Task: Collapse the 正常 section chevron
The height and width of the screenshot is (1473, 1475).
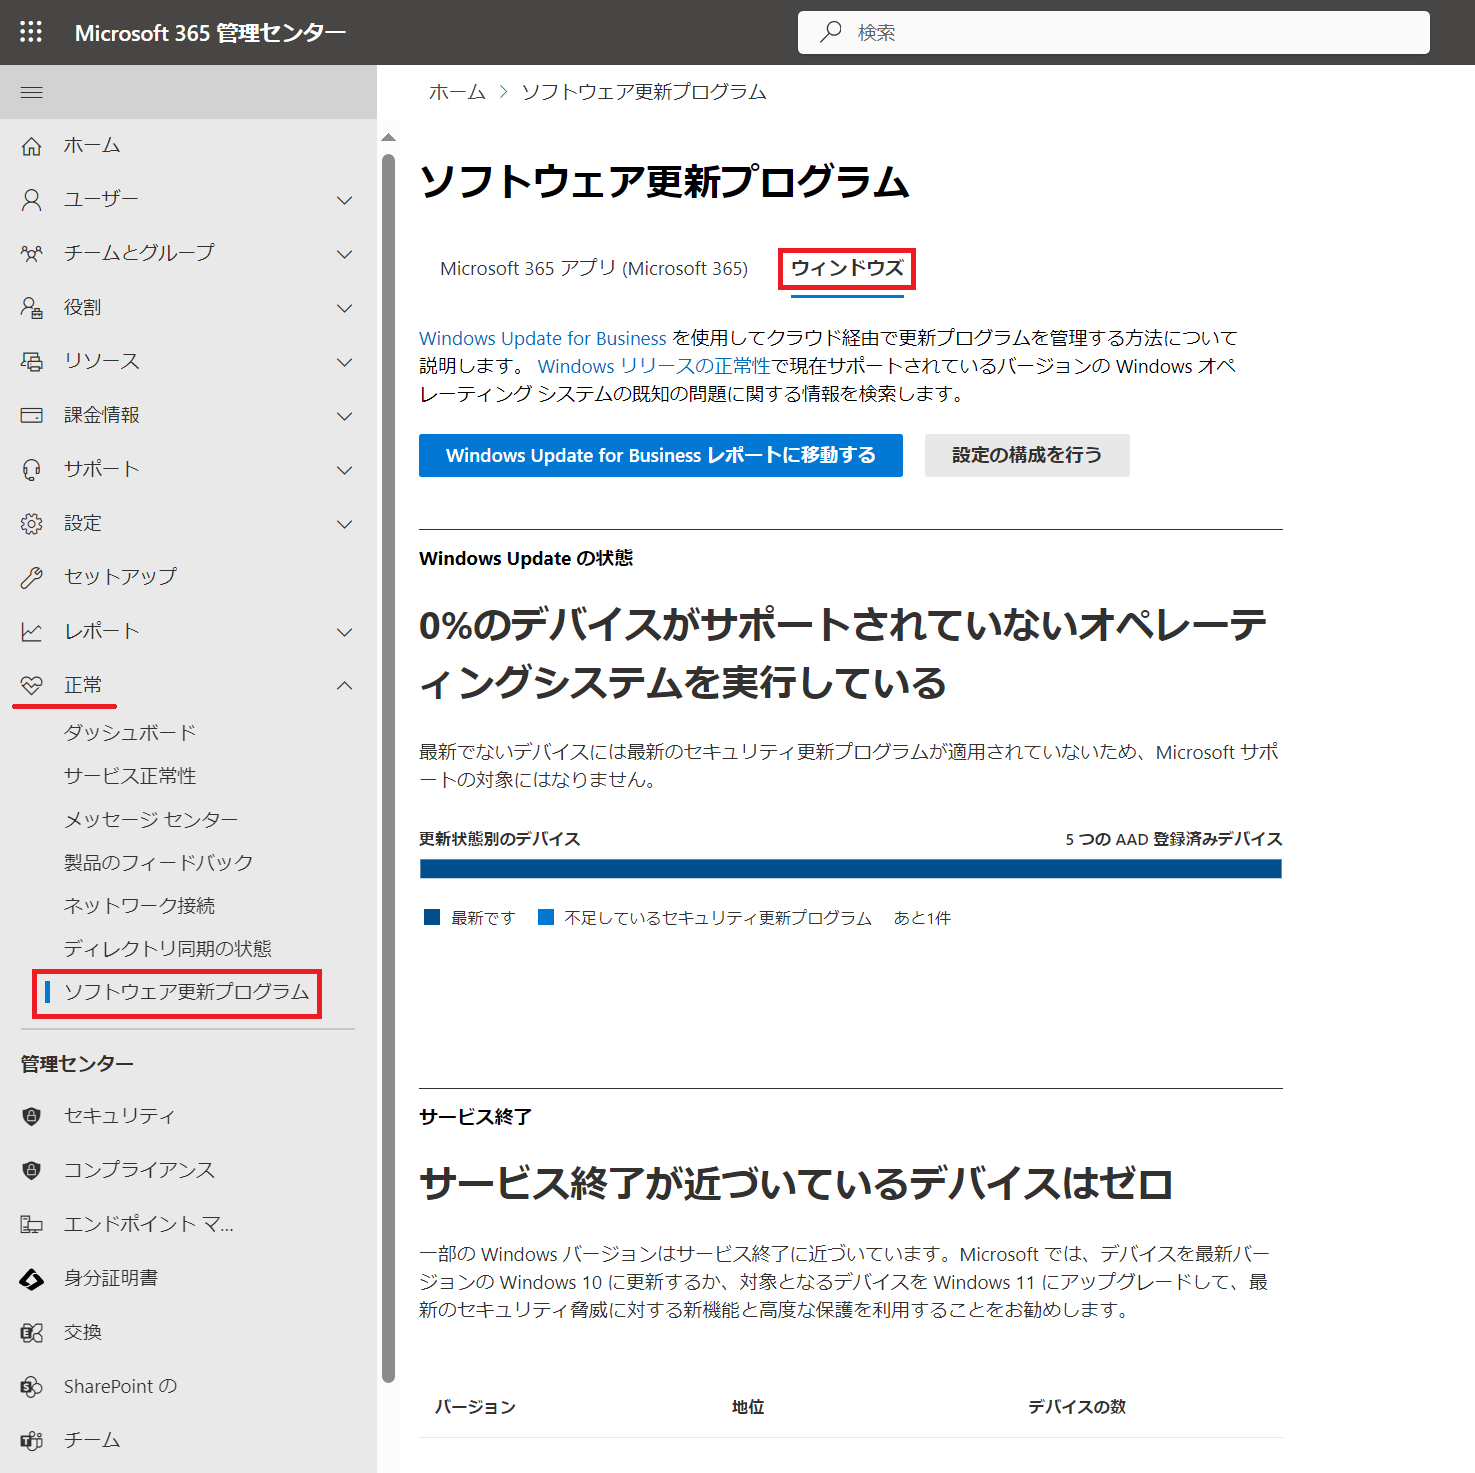Action: point(345,686)
